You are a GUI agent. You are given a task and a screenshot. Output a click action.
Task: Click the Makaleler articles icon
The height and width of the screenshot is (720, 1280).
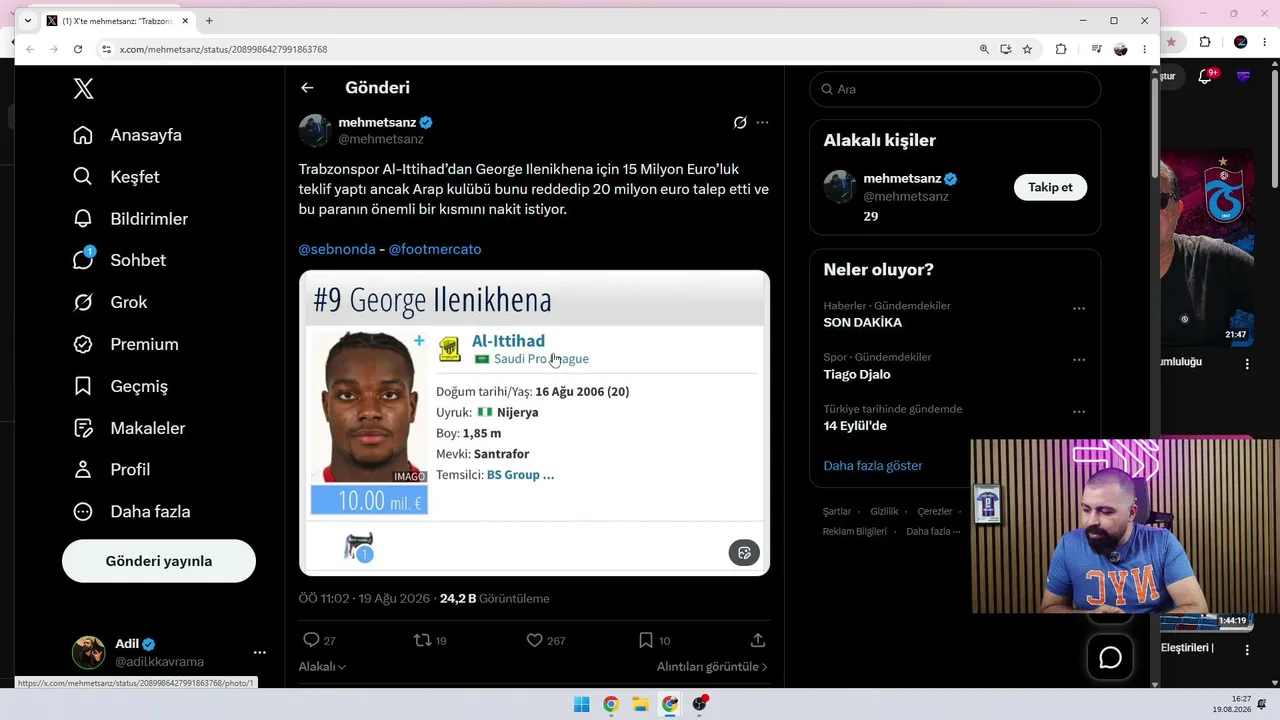pos(83,428)
